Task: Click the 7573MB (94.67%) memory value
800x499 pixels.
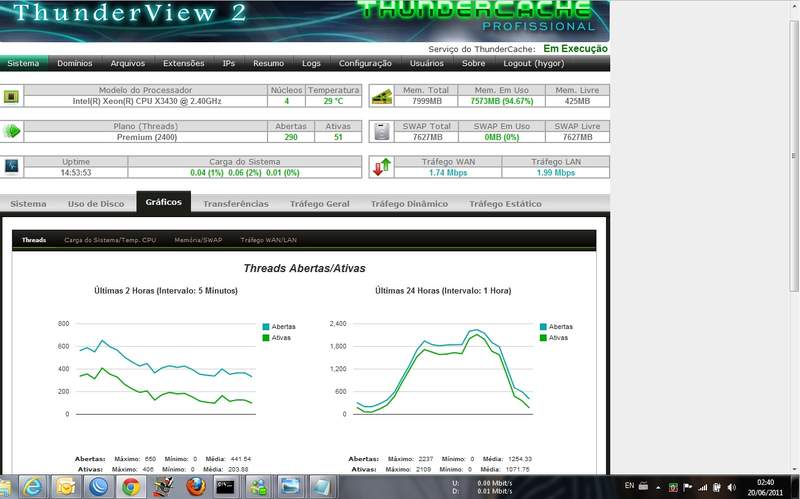Action: (x=502, y=101)
